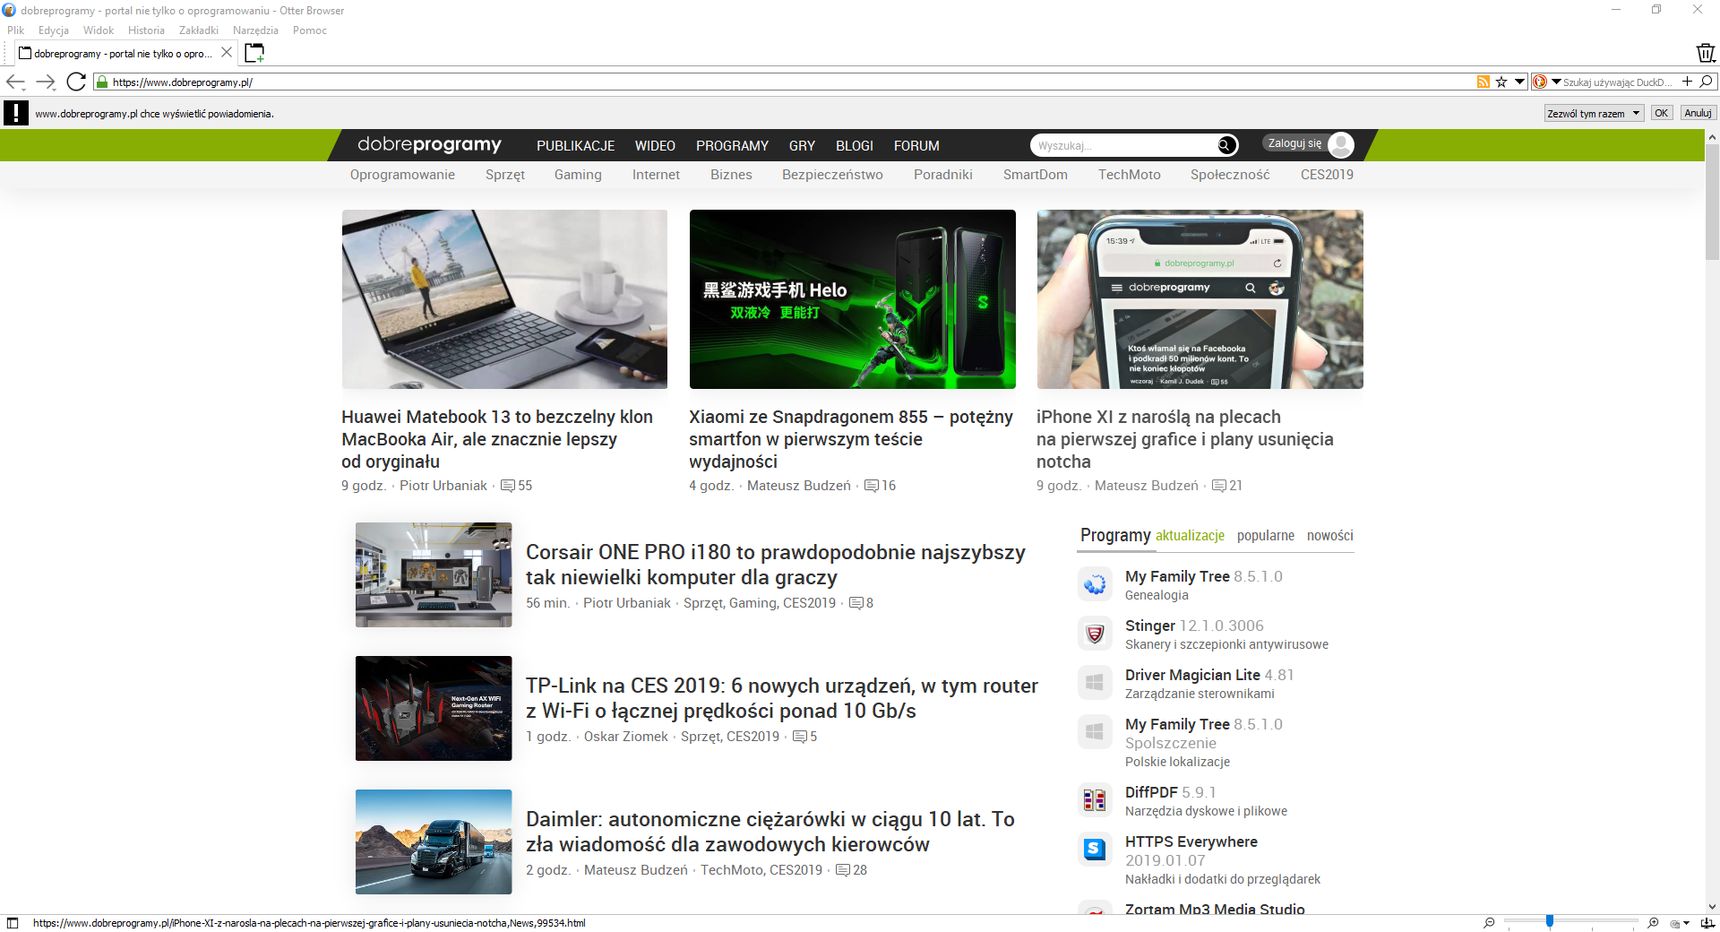
Task: Open the closed tabs trash bin
Action: tap(1706, 53)
